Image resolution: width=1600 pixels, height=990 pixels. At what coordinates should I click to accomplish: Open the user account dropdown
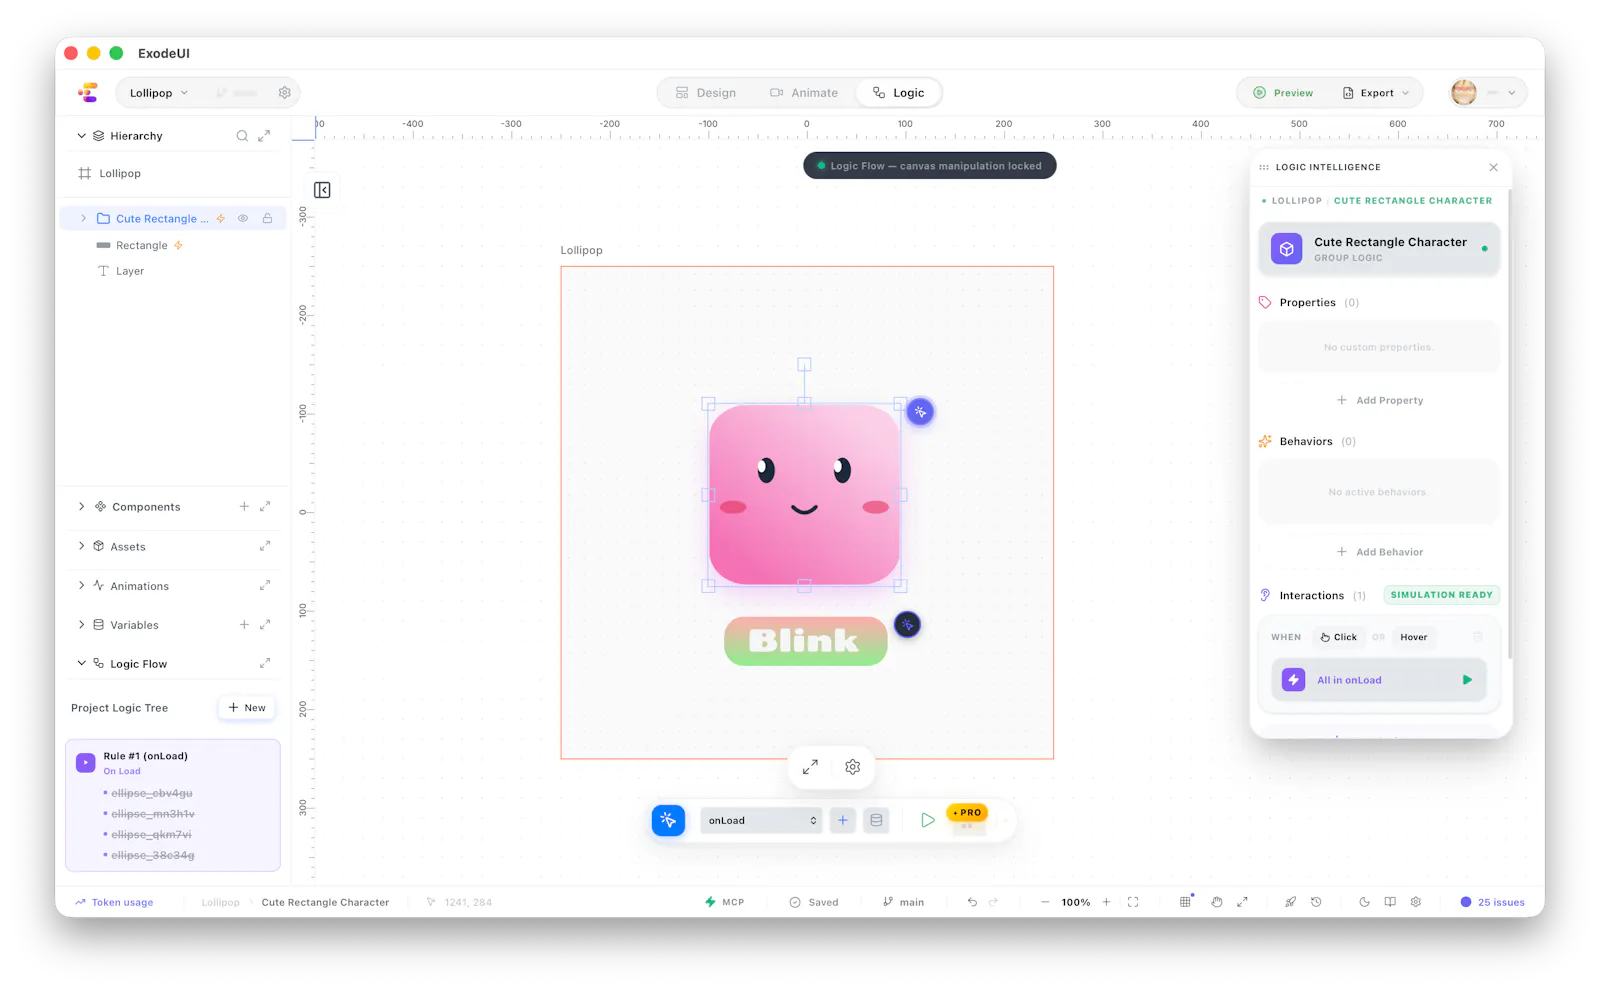(1488, 93)
